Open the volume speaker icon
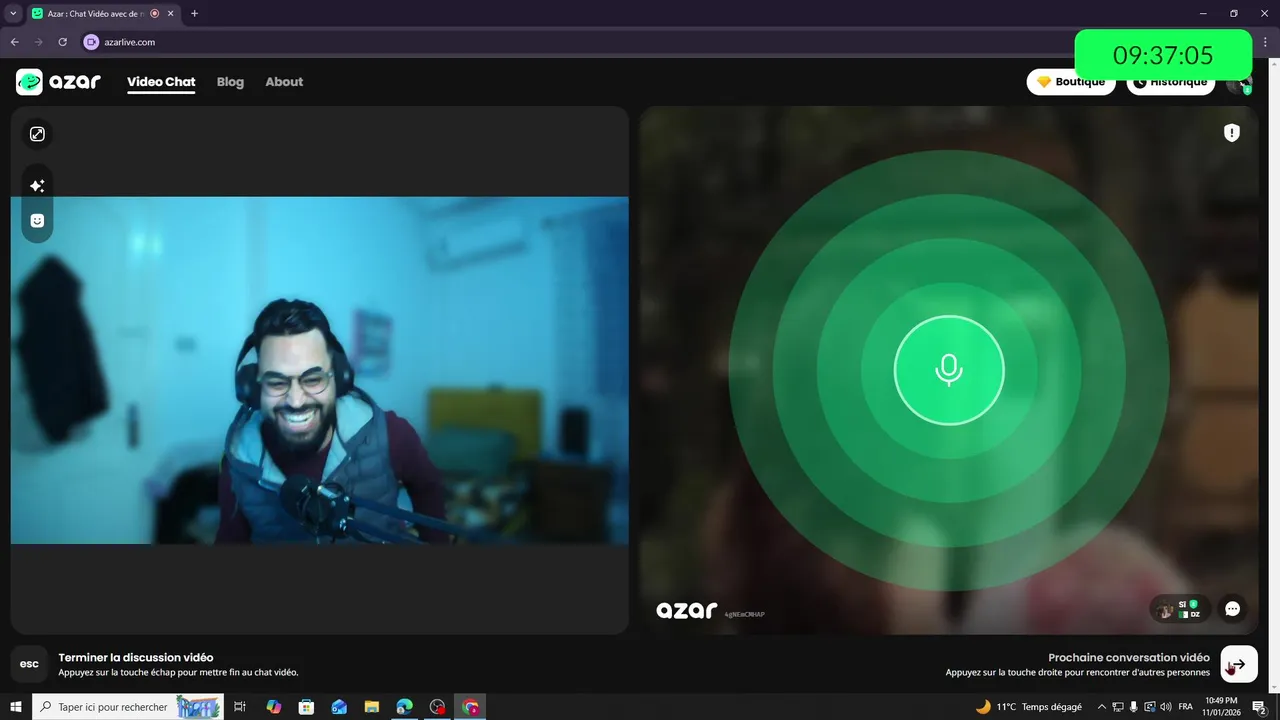The height and width of the screenshot is (720, 1280). coord(1166,707)
